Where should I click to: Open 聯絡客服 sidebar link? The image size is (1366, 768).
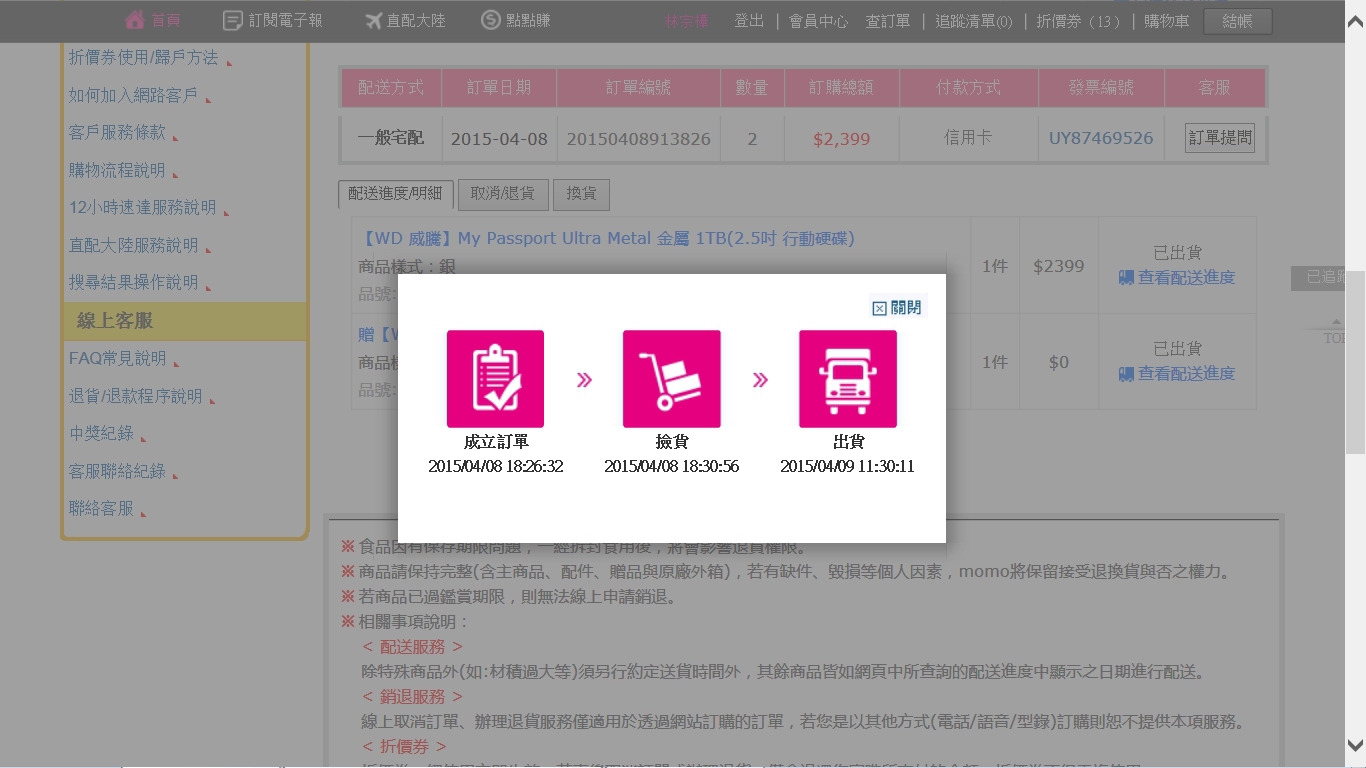point(101,509)
